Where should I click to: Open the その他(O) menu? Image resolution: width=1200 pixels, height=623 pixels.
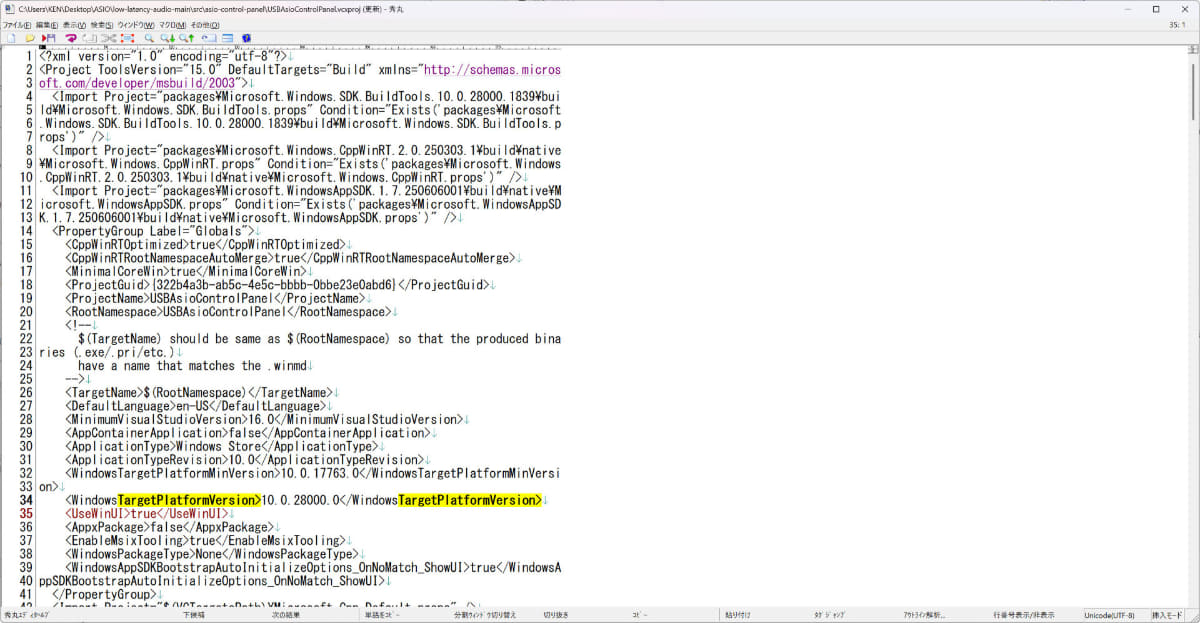point(205,24)
